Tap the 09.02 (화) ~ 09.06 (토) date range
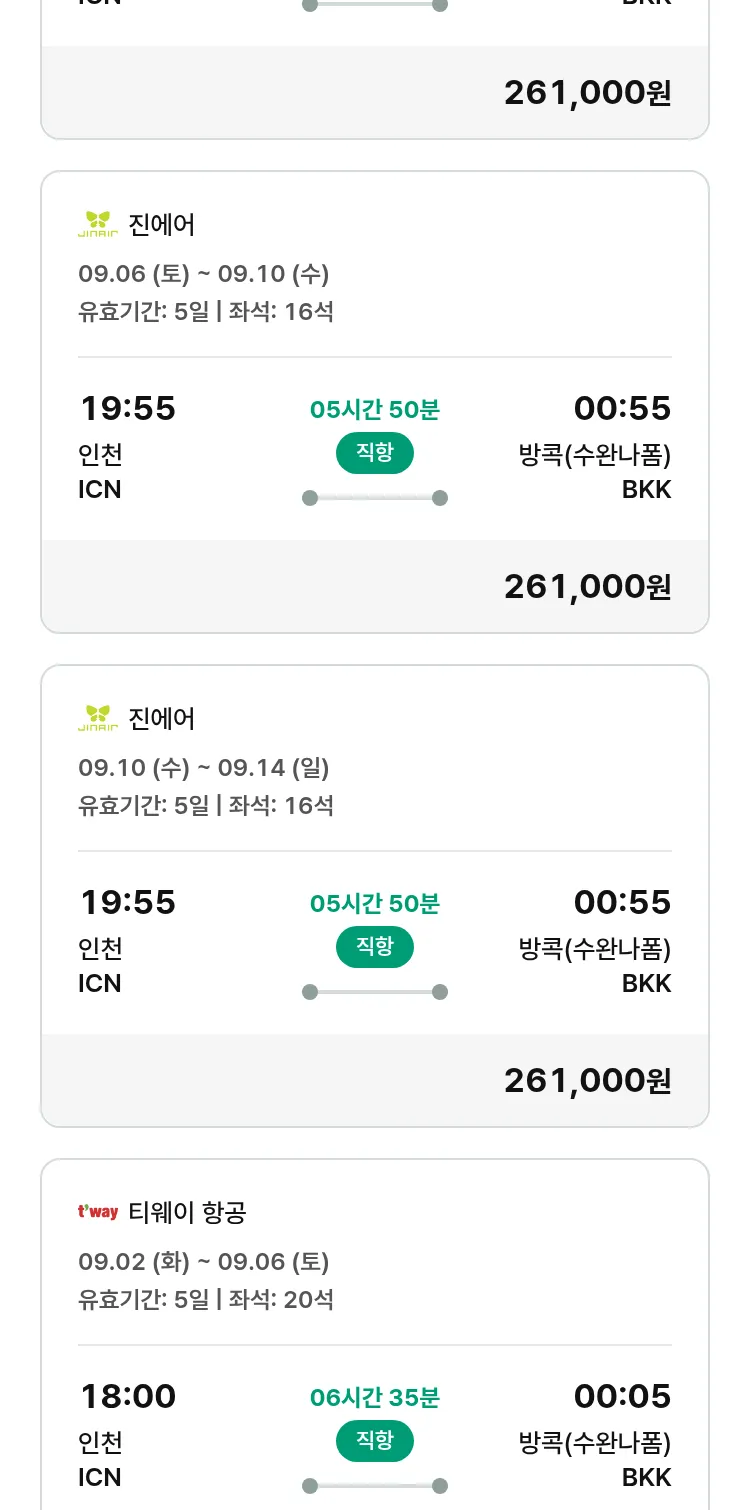Image resolution: width=750 pixels, height=1510 pixels. click(204, 1262)
